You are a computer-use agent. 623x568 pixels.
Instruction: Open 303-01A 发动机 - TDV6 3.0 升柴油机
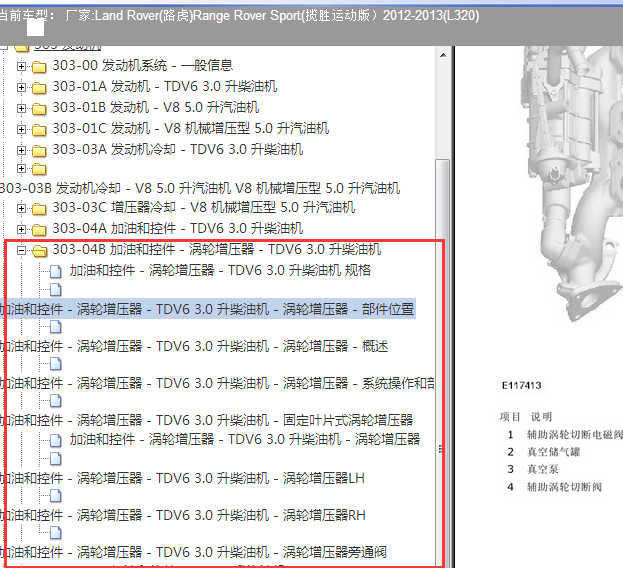[165, 87]
